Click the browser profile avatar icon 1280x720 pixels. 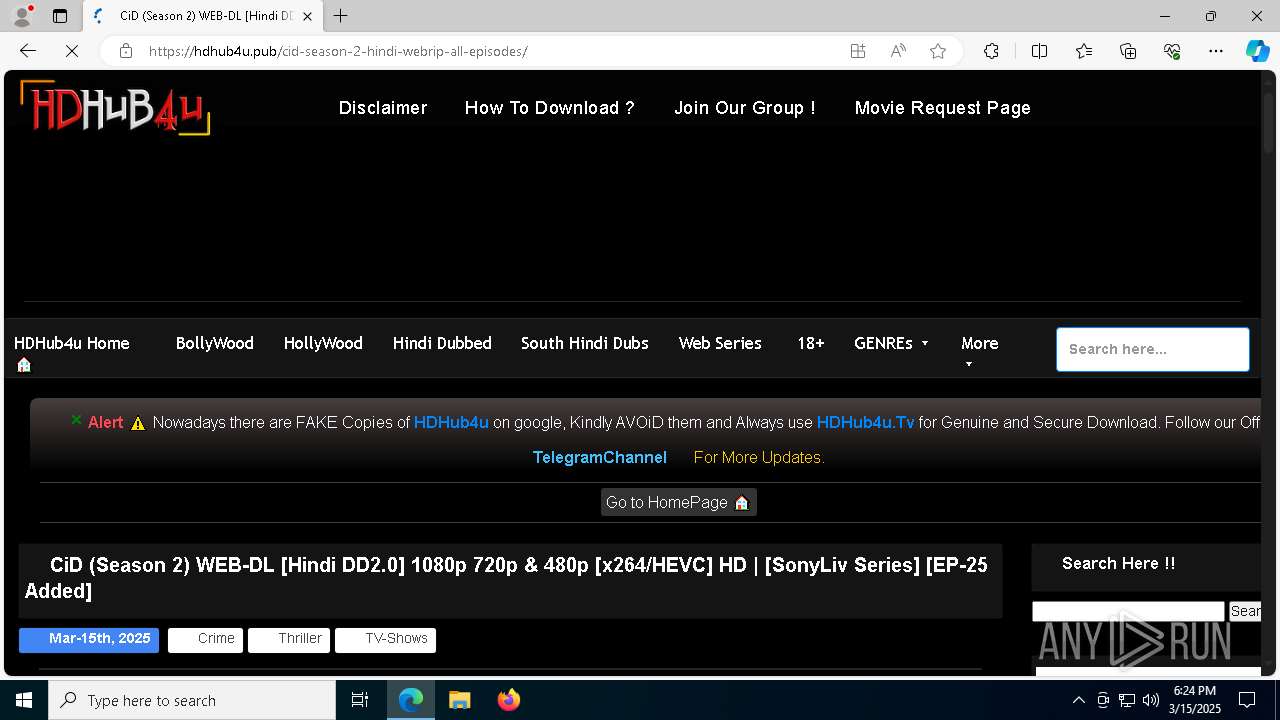click(22, 16)
